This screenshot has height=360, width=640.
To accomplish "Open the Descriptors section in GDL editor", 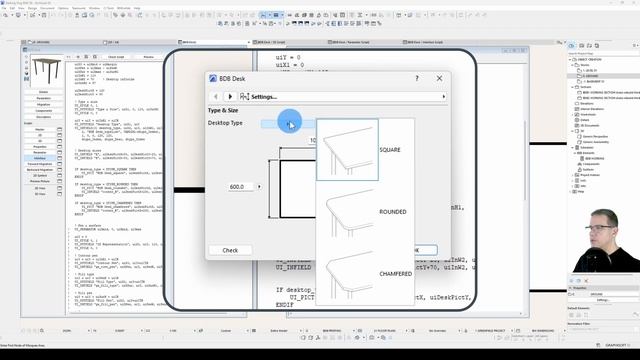I will [x=44, y=117].
